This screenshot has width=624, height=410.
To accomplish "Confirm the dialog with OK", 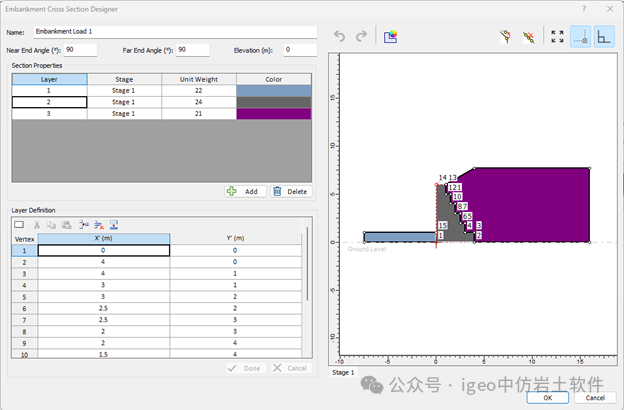I will coord(548,398).
